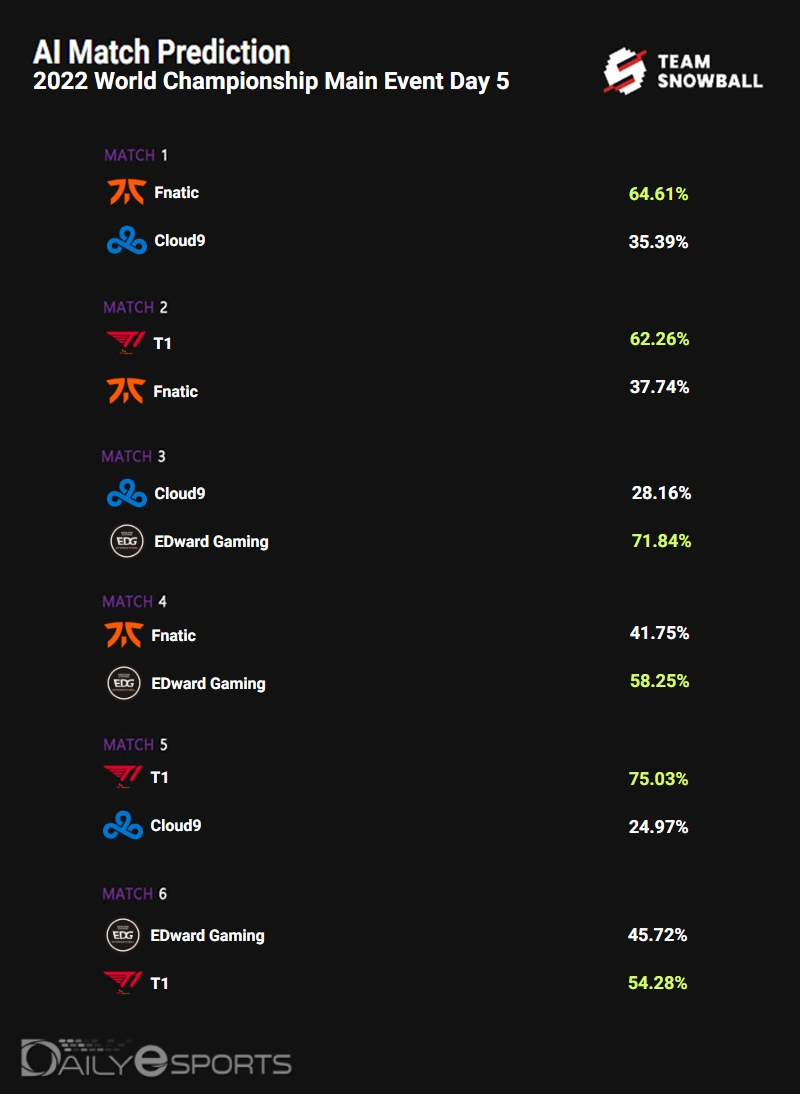This screenshot has height=1094, width=800.
Task: Click the Fnatic logo in Match 2
Action: tap(126, 391)
